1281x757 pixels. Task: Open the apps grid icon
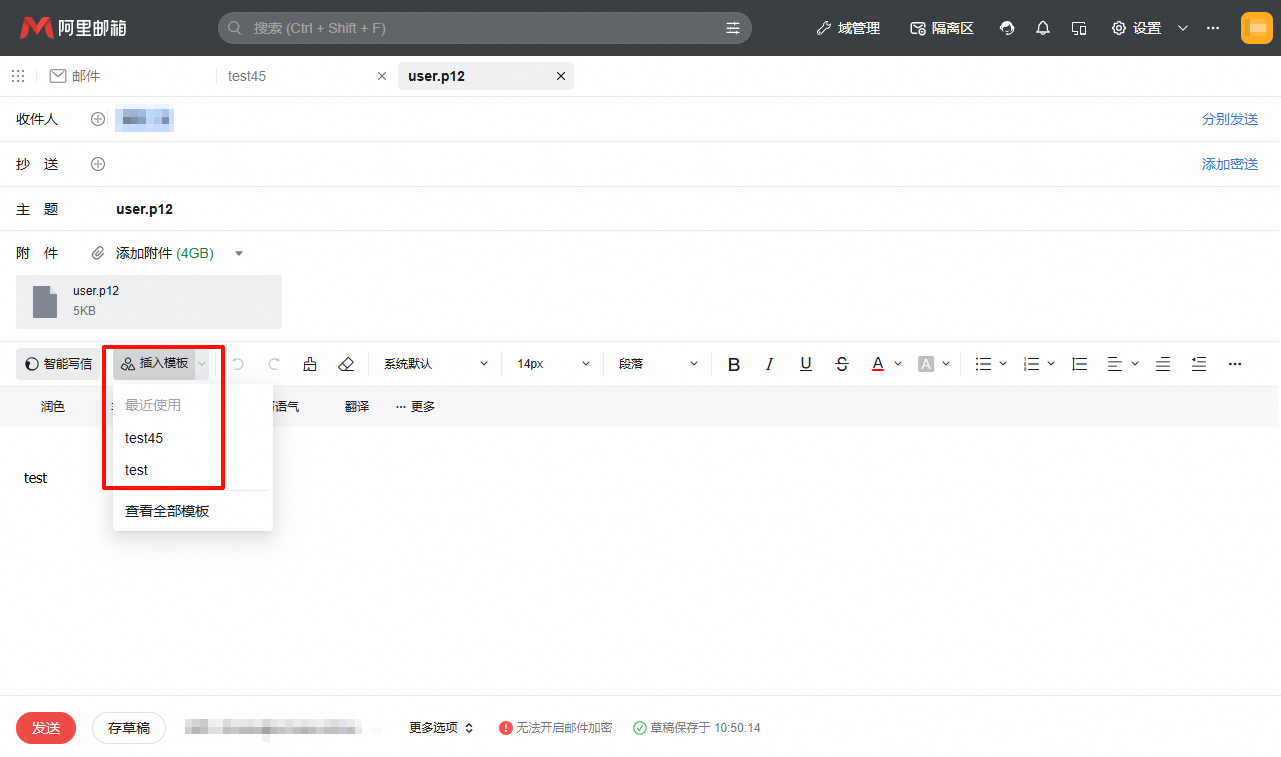point(18,76)
